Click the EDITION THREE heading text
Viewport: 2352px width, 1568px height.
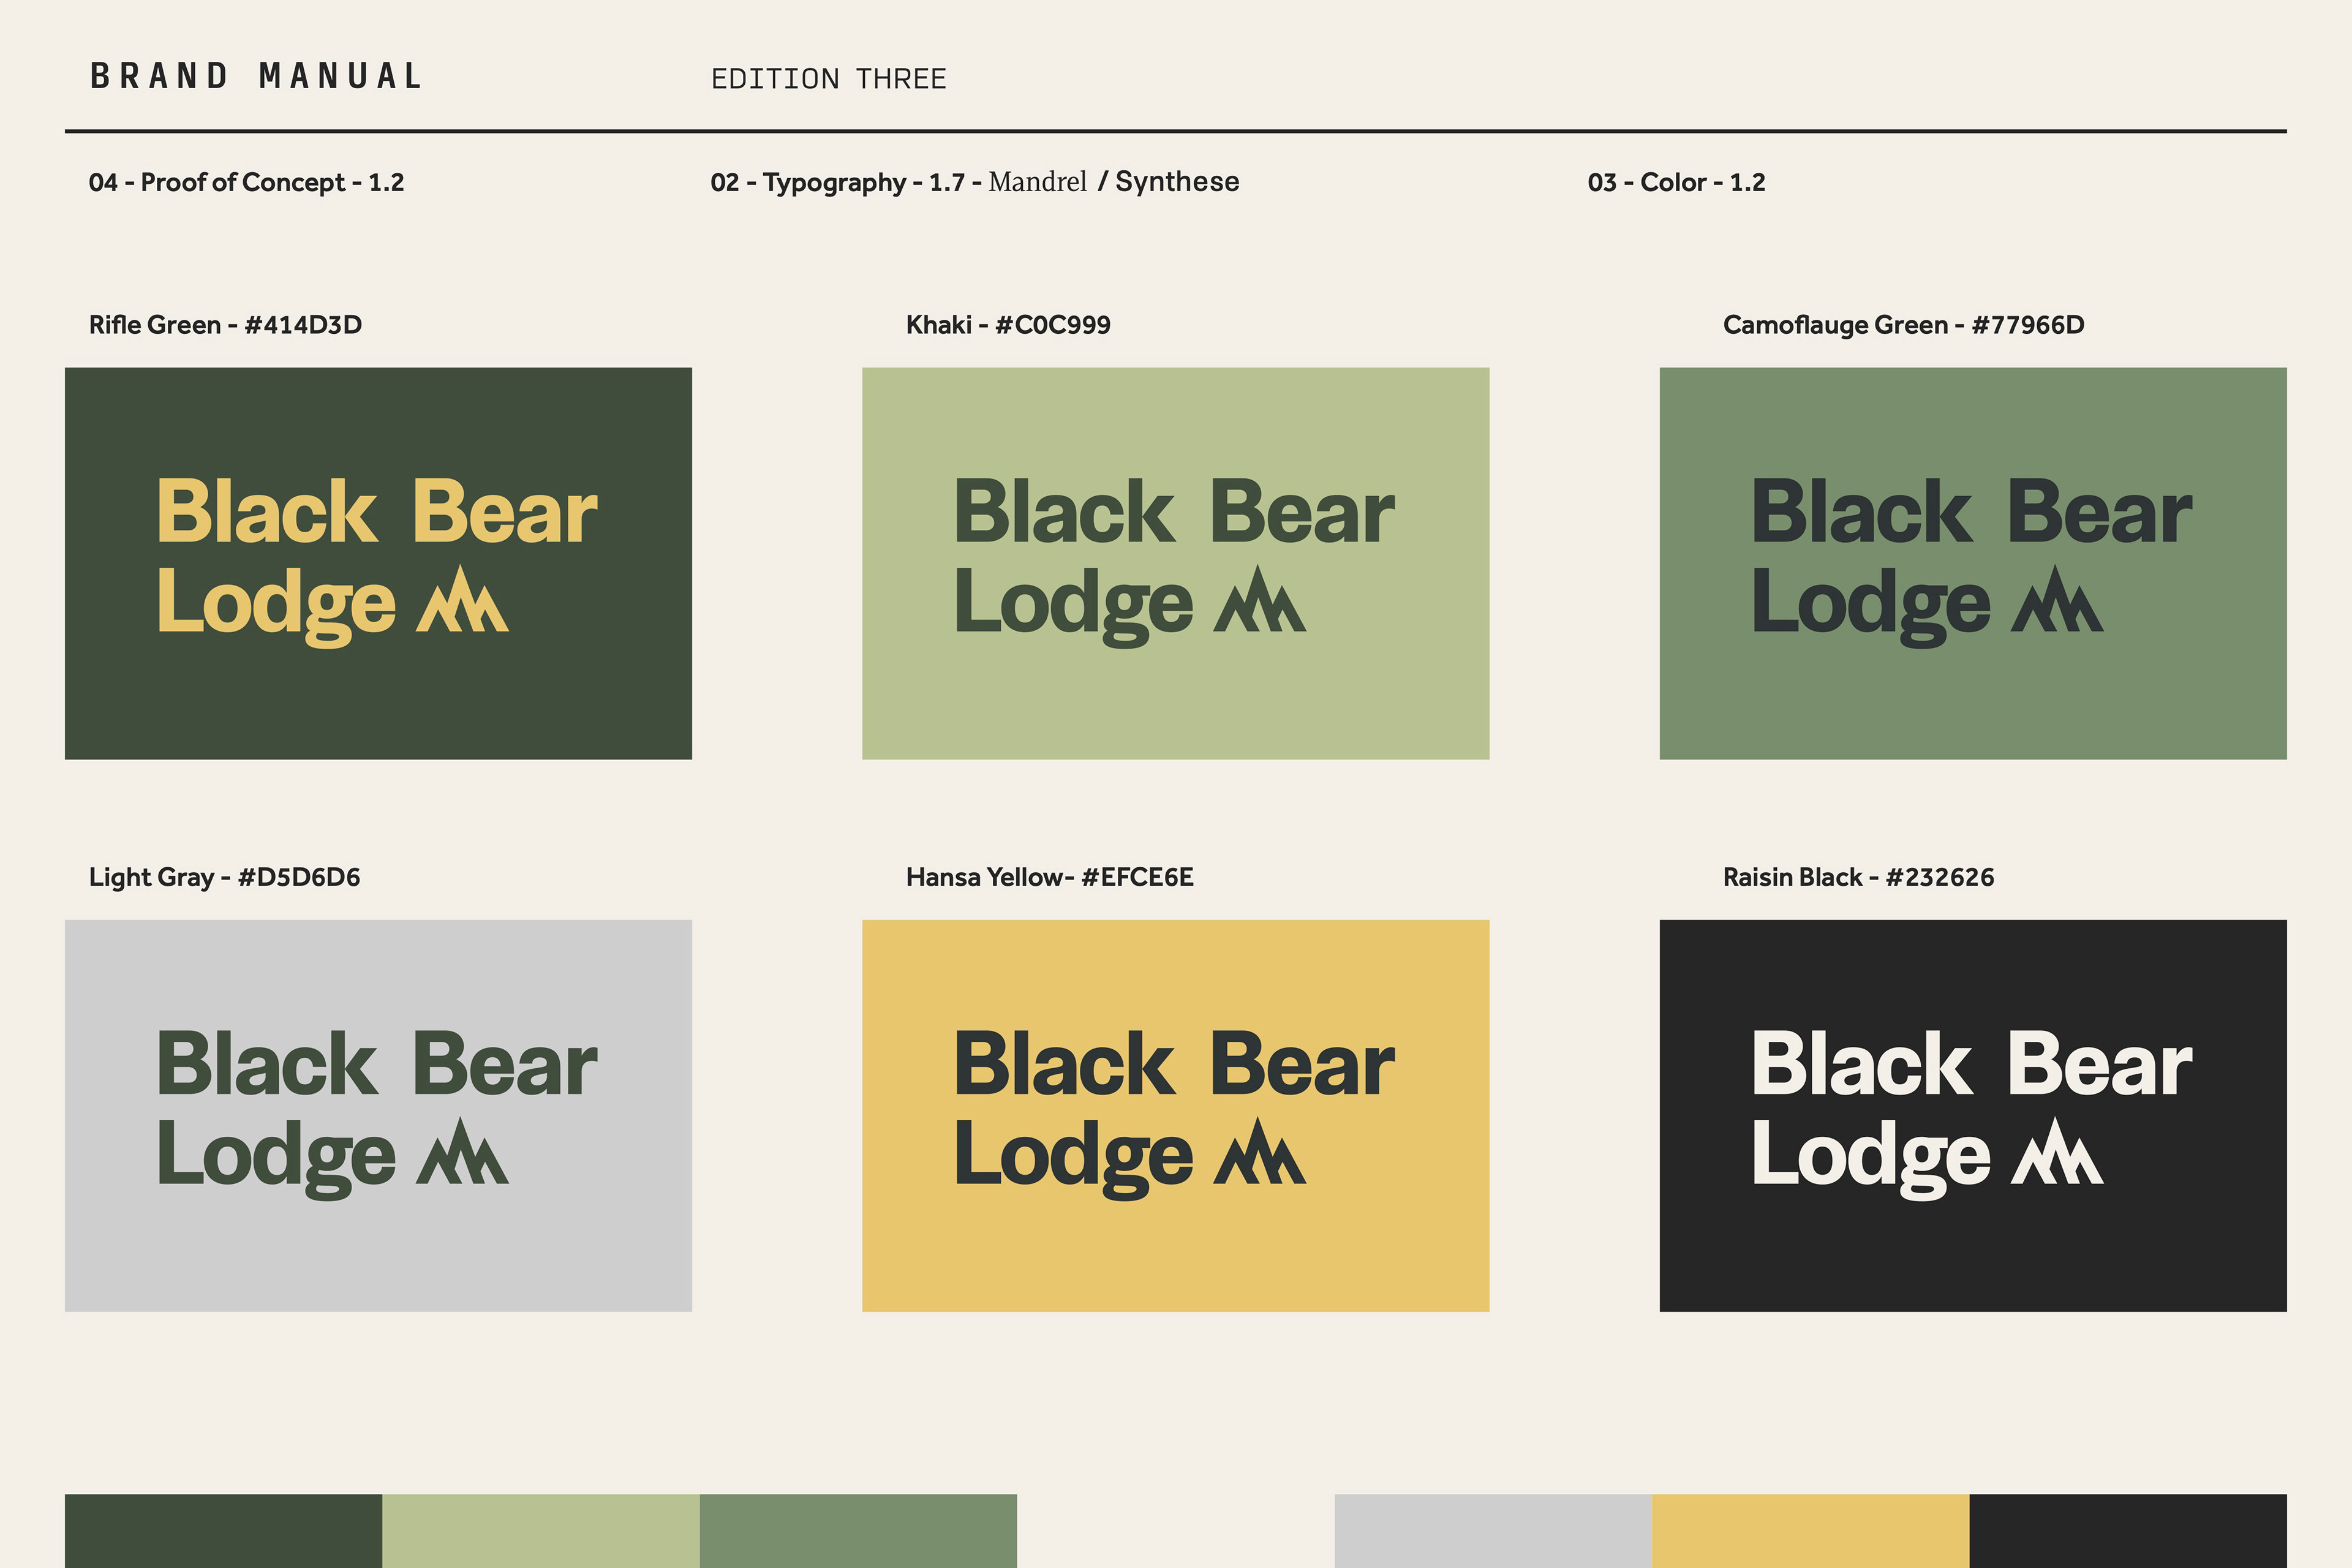(828, 79)
